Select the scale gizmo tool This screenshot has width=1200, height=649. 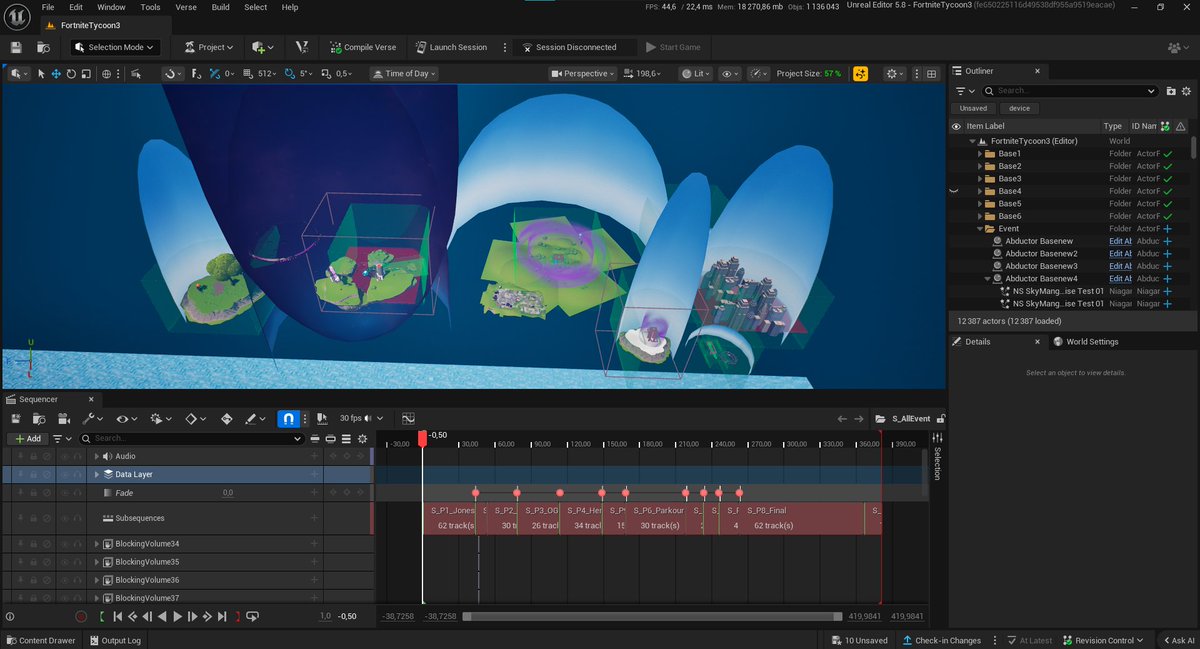tap(86, 73)
